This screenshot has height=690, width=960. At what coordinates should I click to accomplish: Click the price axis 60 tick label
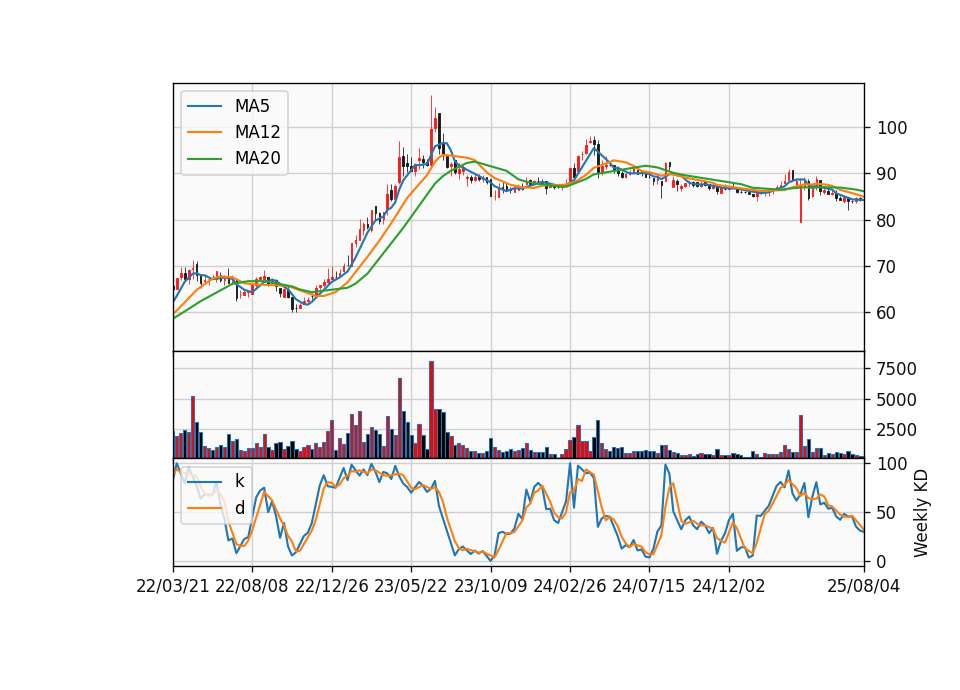point(887,313)
